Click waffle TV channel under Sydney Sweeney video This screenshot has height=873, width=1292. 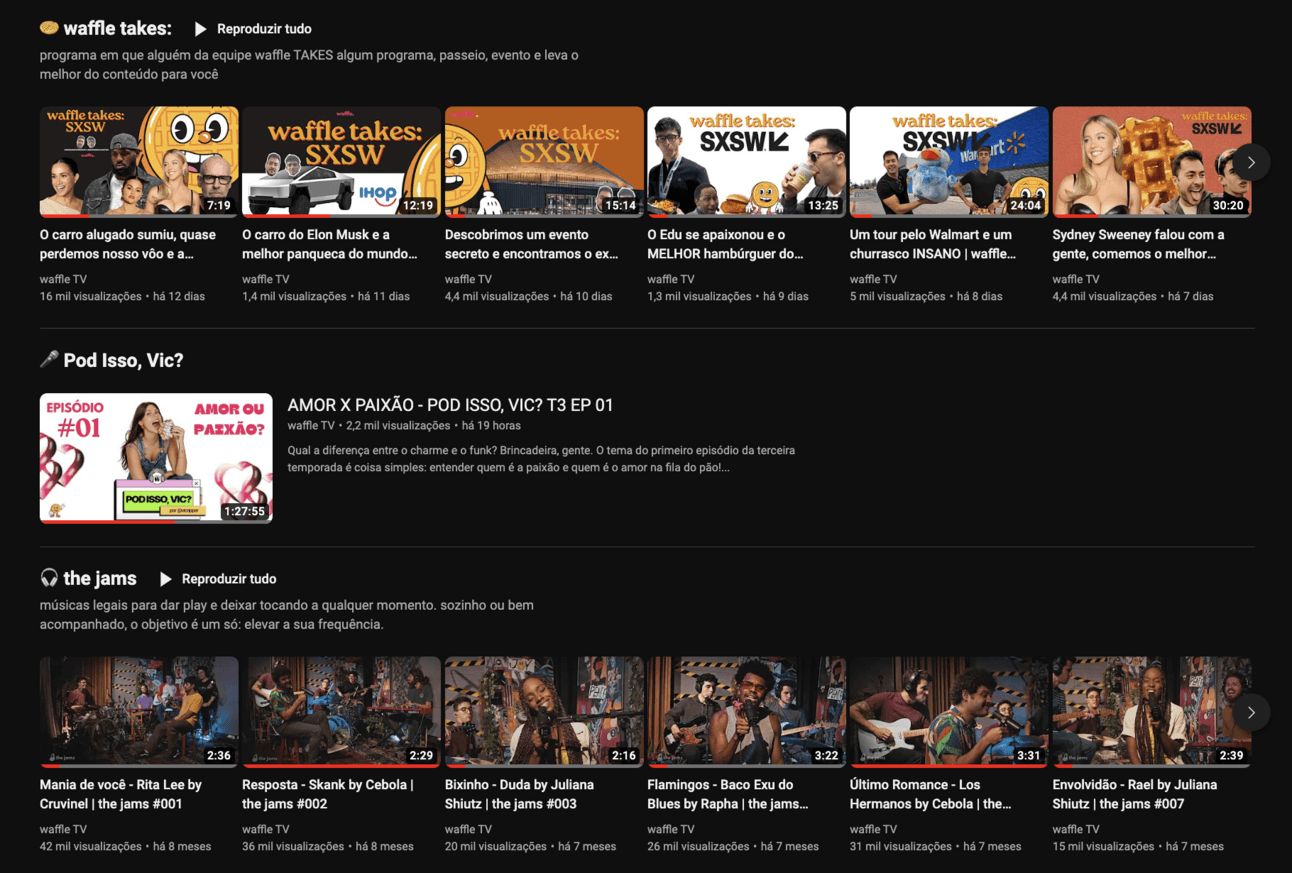[1076, 279]
